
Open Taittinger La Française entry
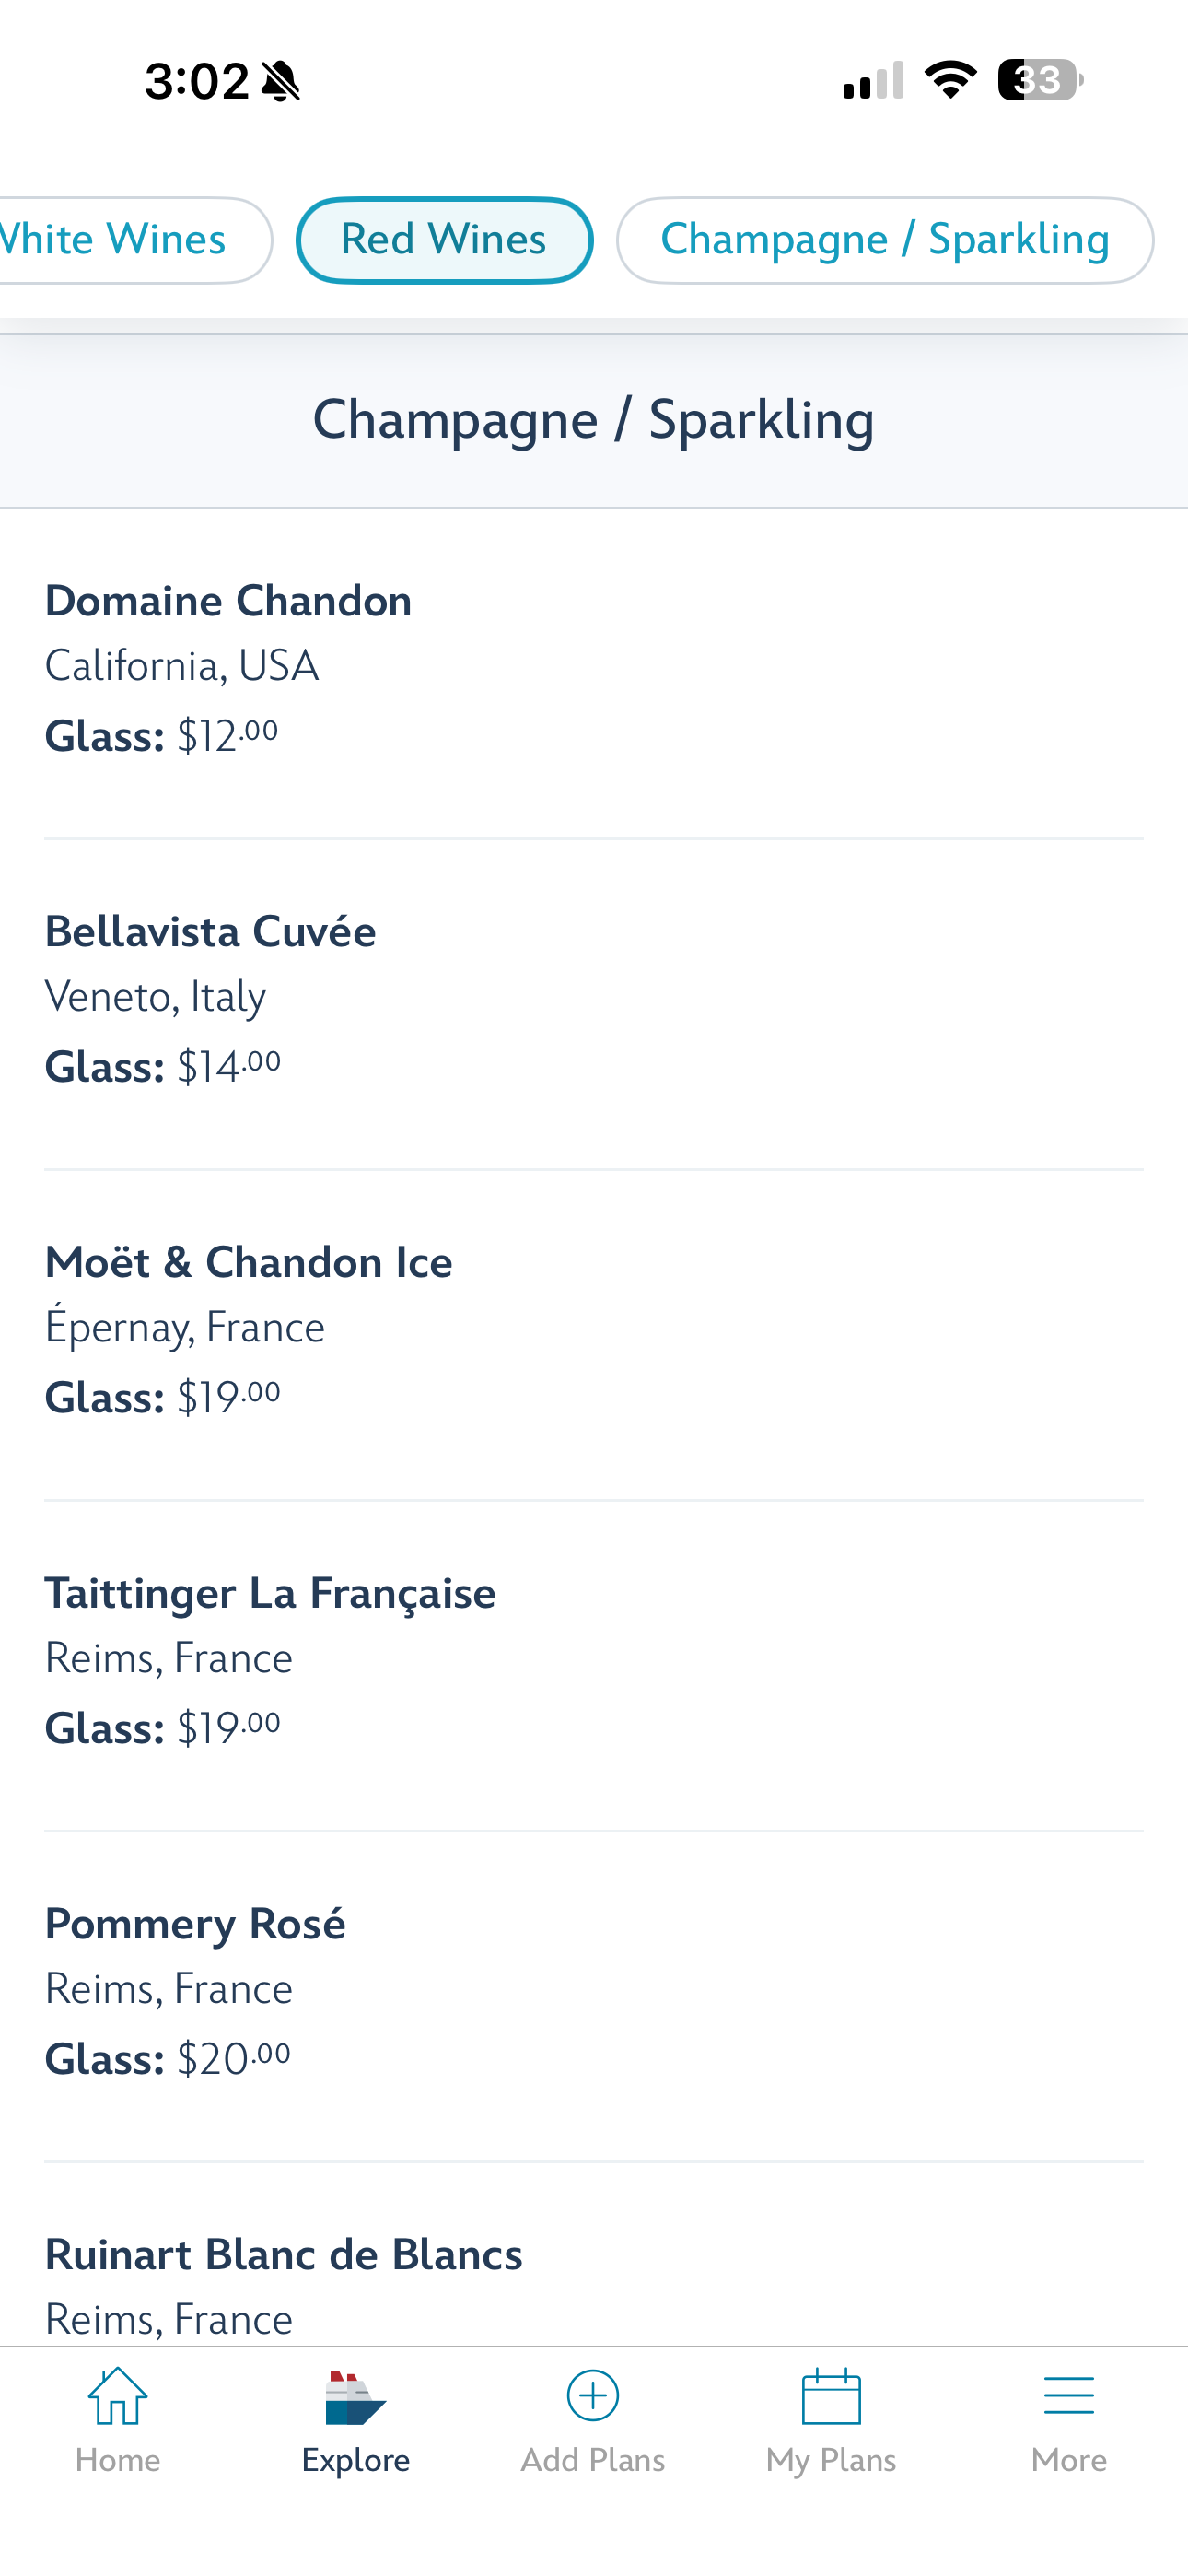coord(270,1593)
